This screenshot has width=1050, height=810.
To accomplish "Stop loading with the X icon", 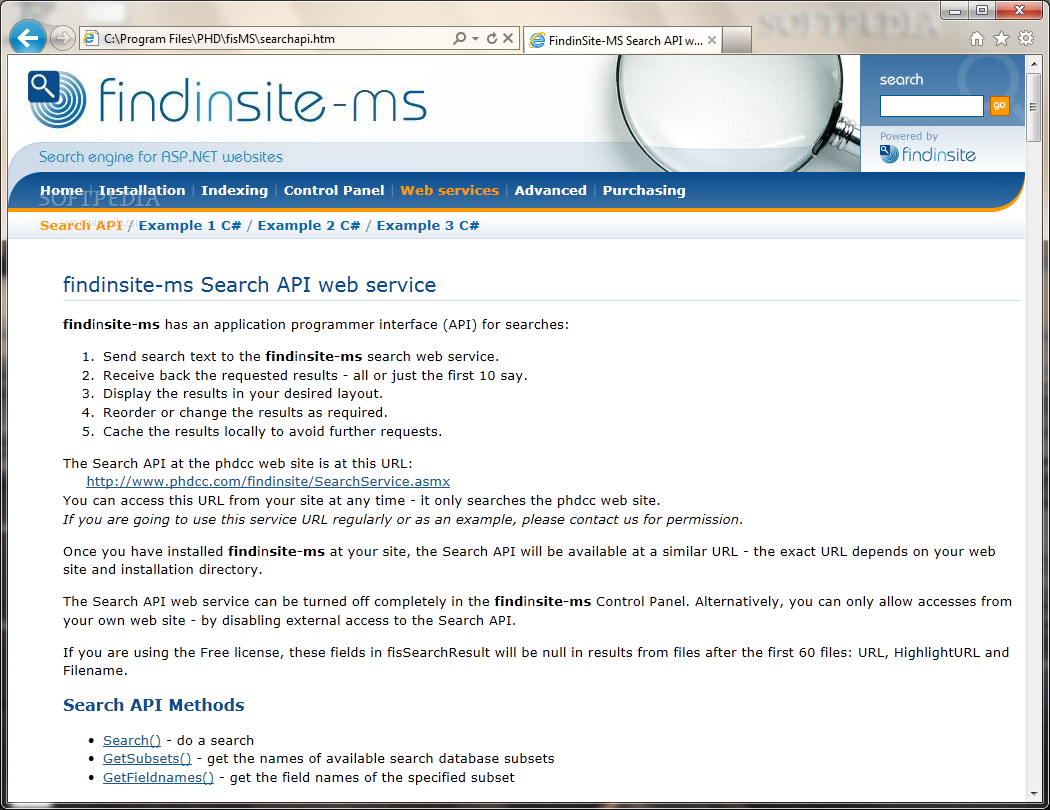I will (508, 38).
